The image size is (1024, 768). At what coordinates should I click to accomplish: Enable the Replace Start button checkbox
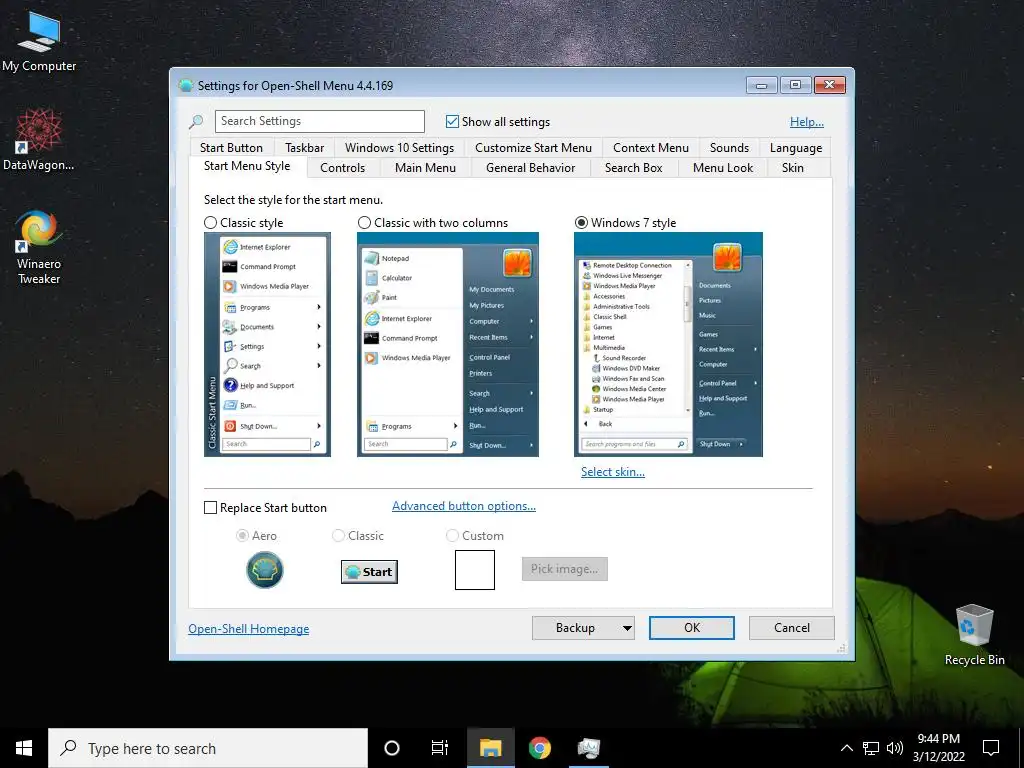(x=210, y=507)
